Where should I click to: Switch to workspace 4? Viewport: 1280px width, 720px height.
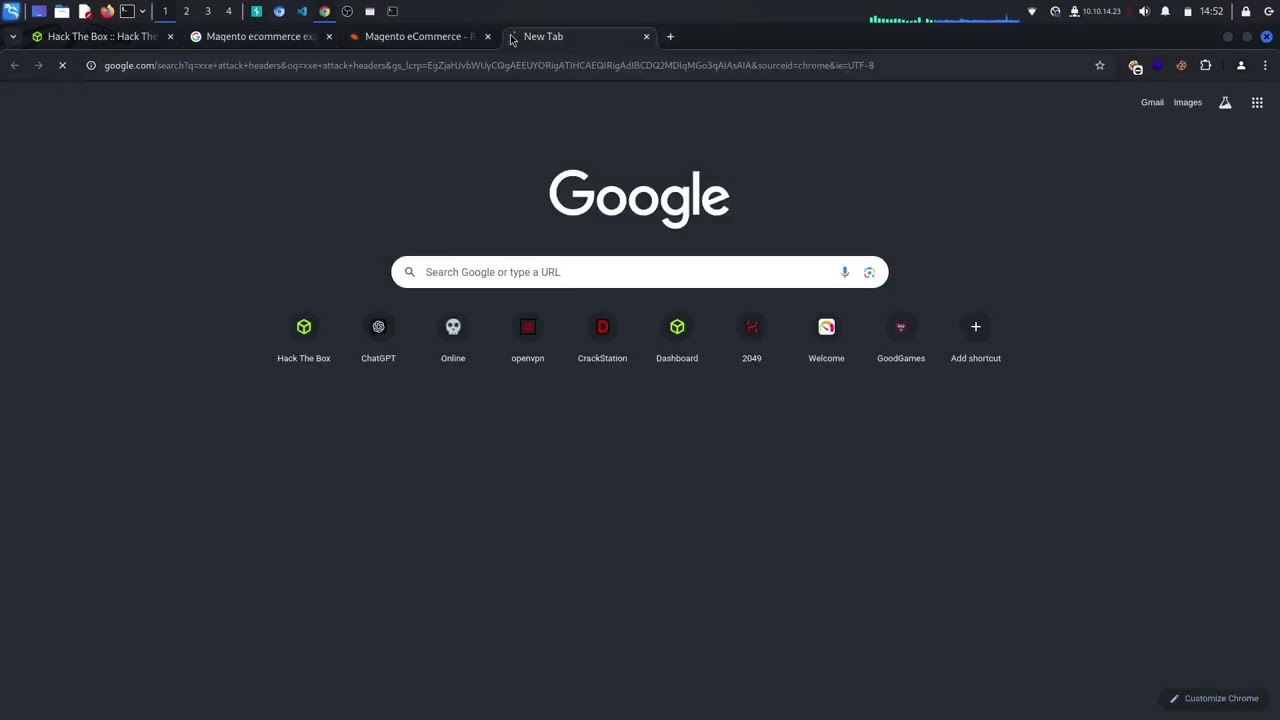229,11
